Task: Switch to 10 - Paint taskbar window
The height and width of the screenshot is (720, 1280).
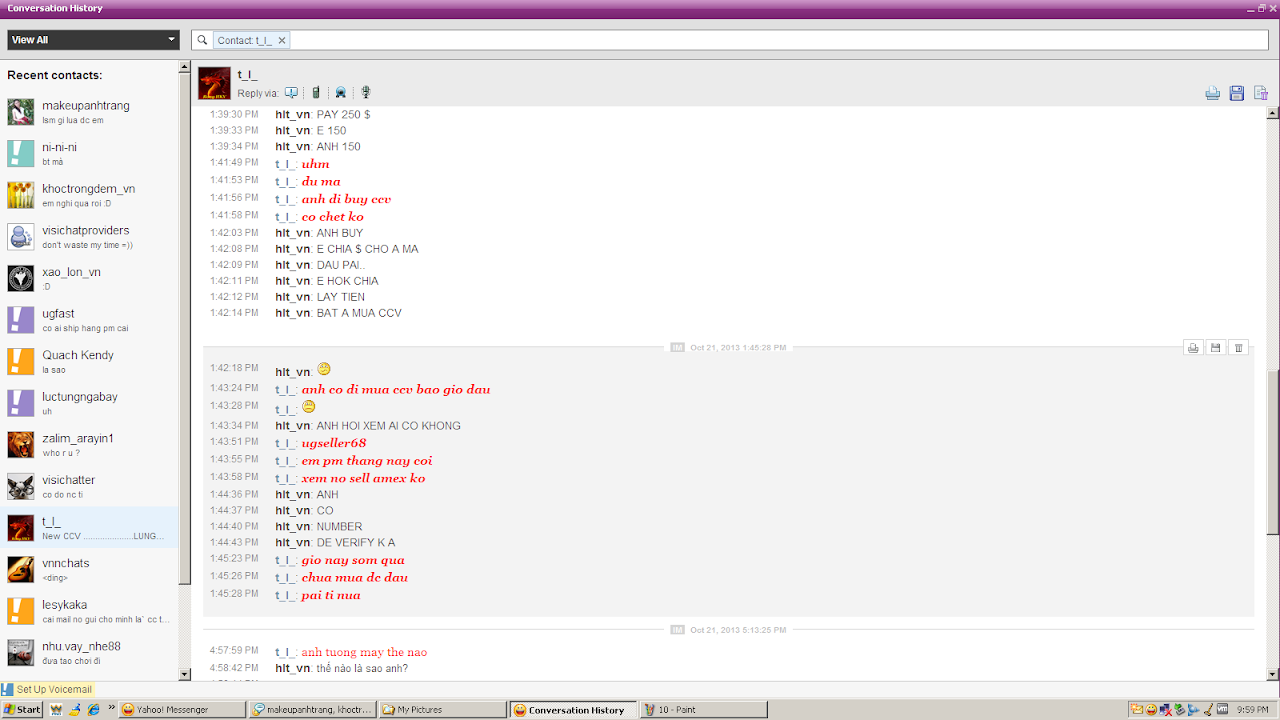Action: pos(705,710)
